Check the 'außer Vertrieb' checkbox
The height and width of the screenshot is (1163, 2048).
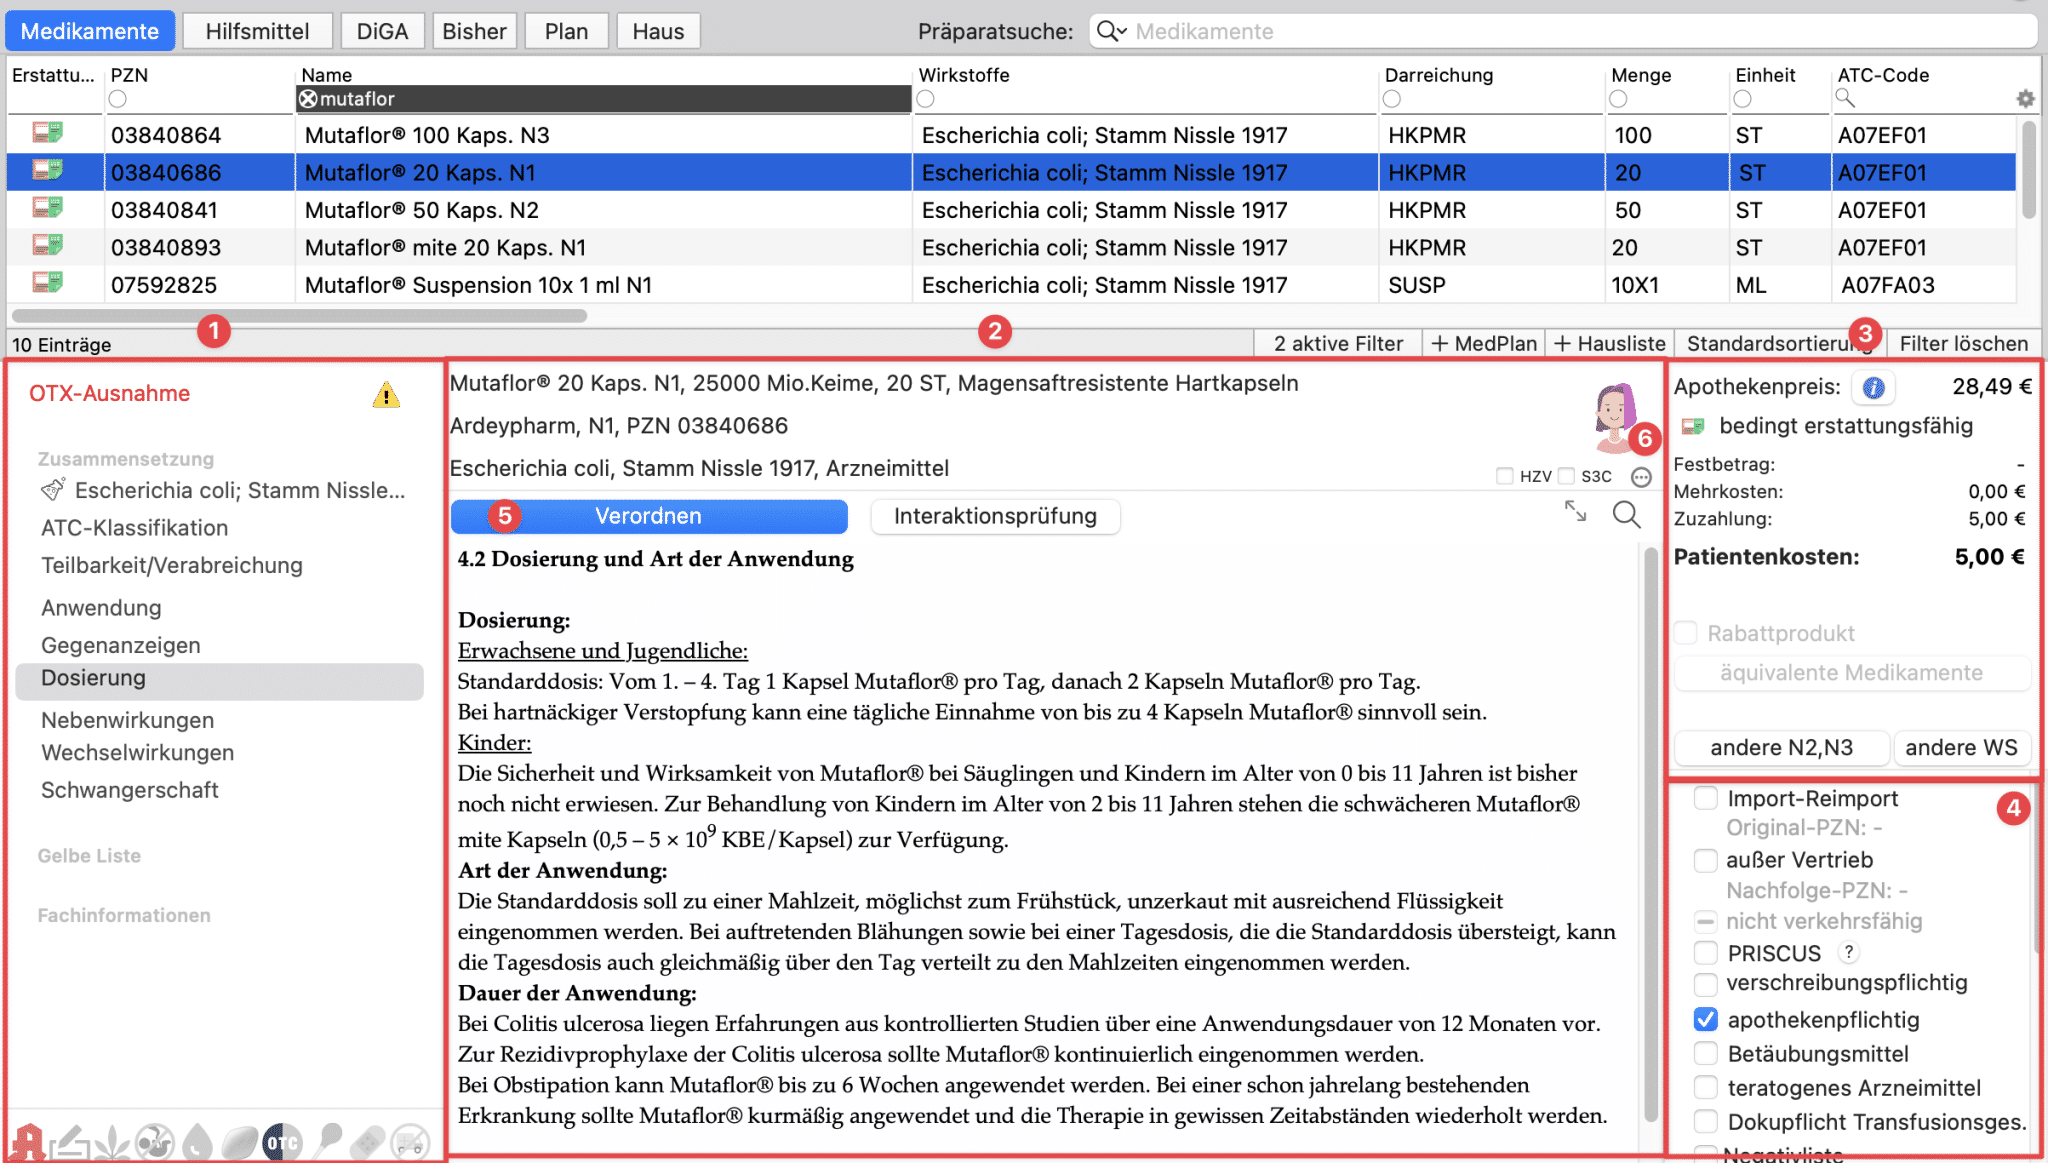(x=1706, y=860)
